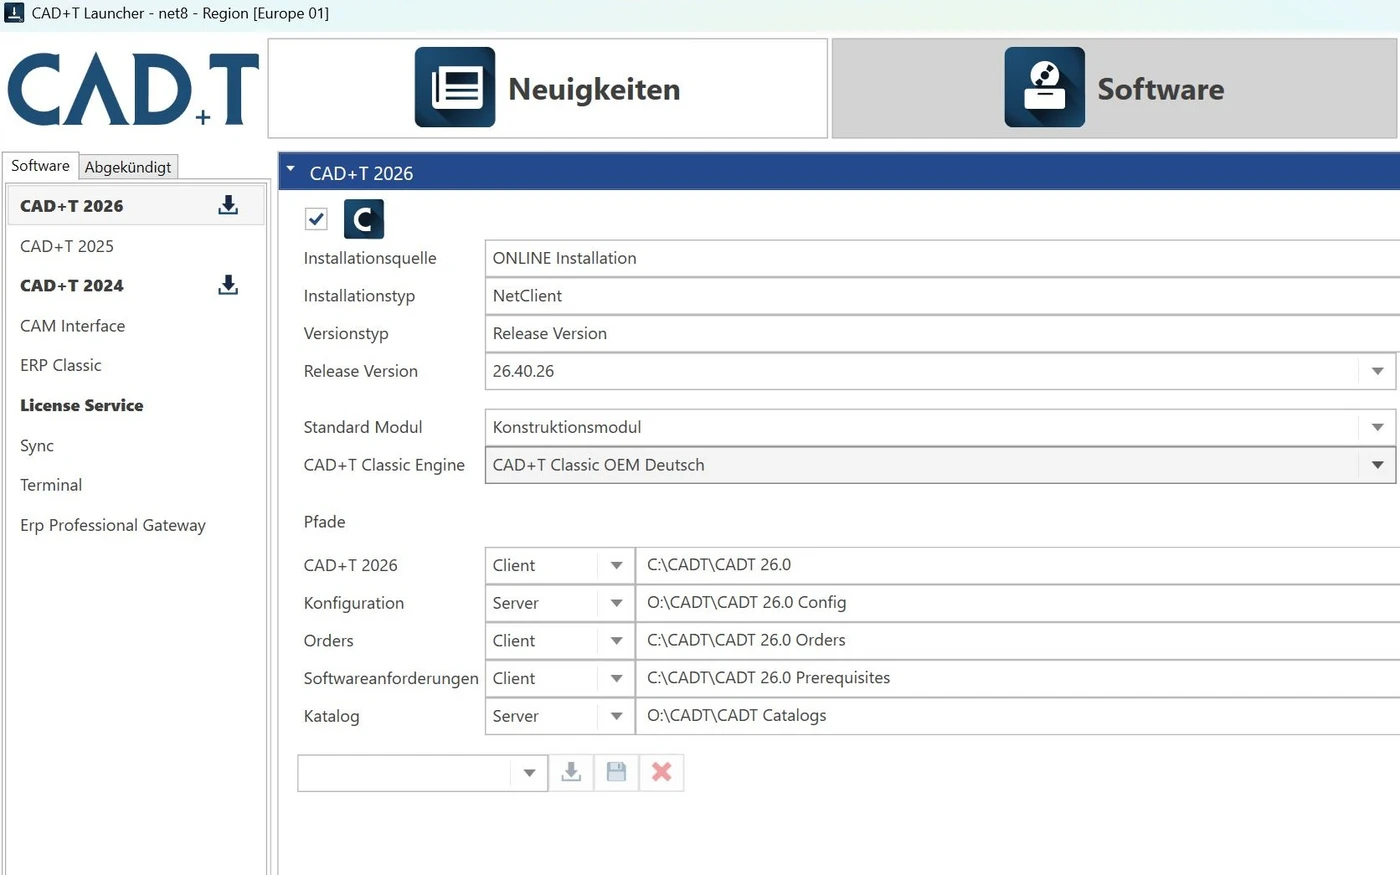Click the Installationsquelle field showing ONLINE Installation
The image size is (1400, 875).
tap(942, 258)
